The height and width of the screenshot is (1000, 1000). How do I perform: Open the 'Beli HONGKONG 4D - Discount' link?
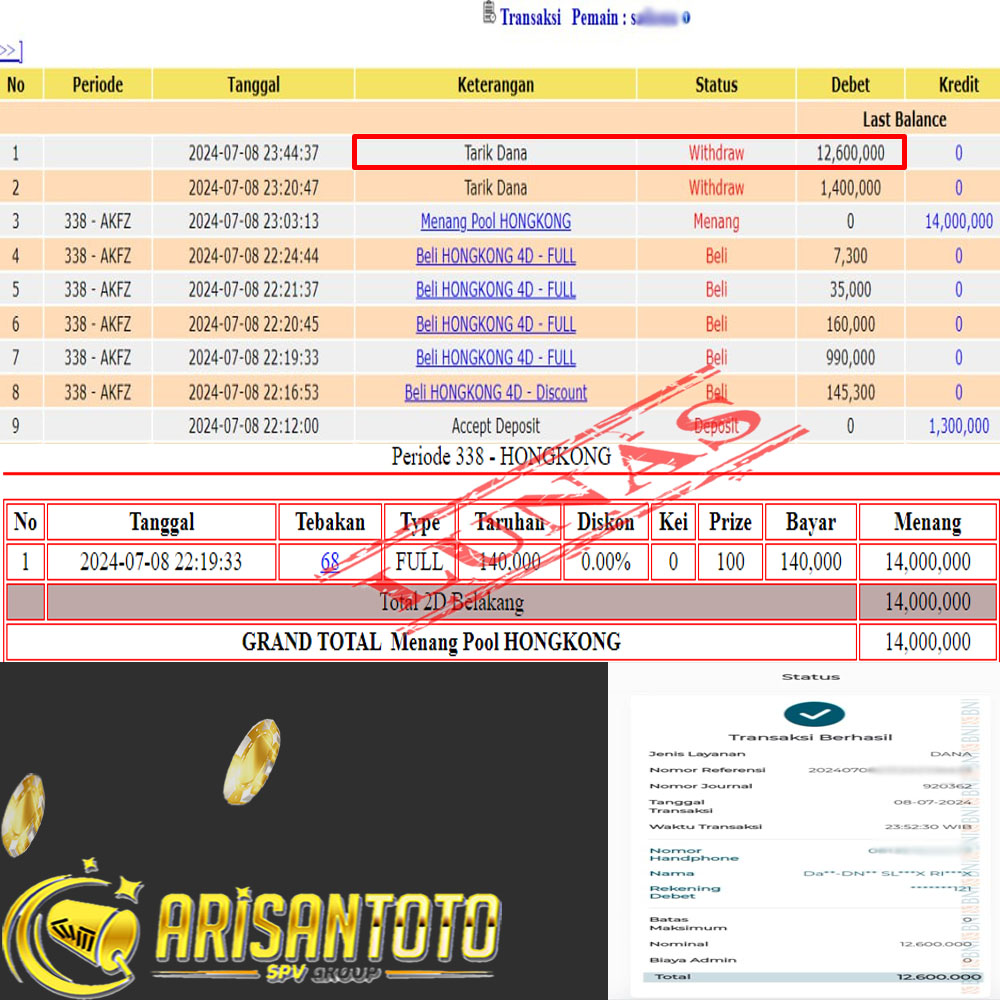[x=496, y=392]
